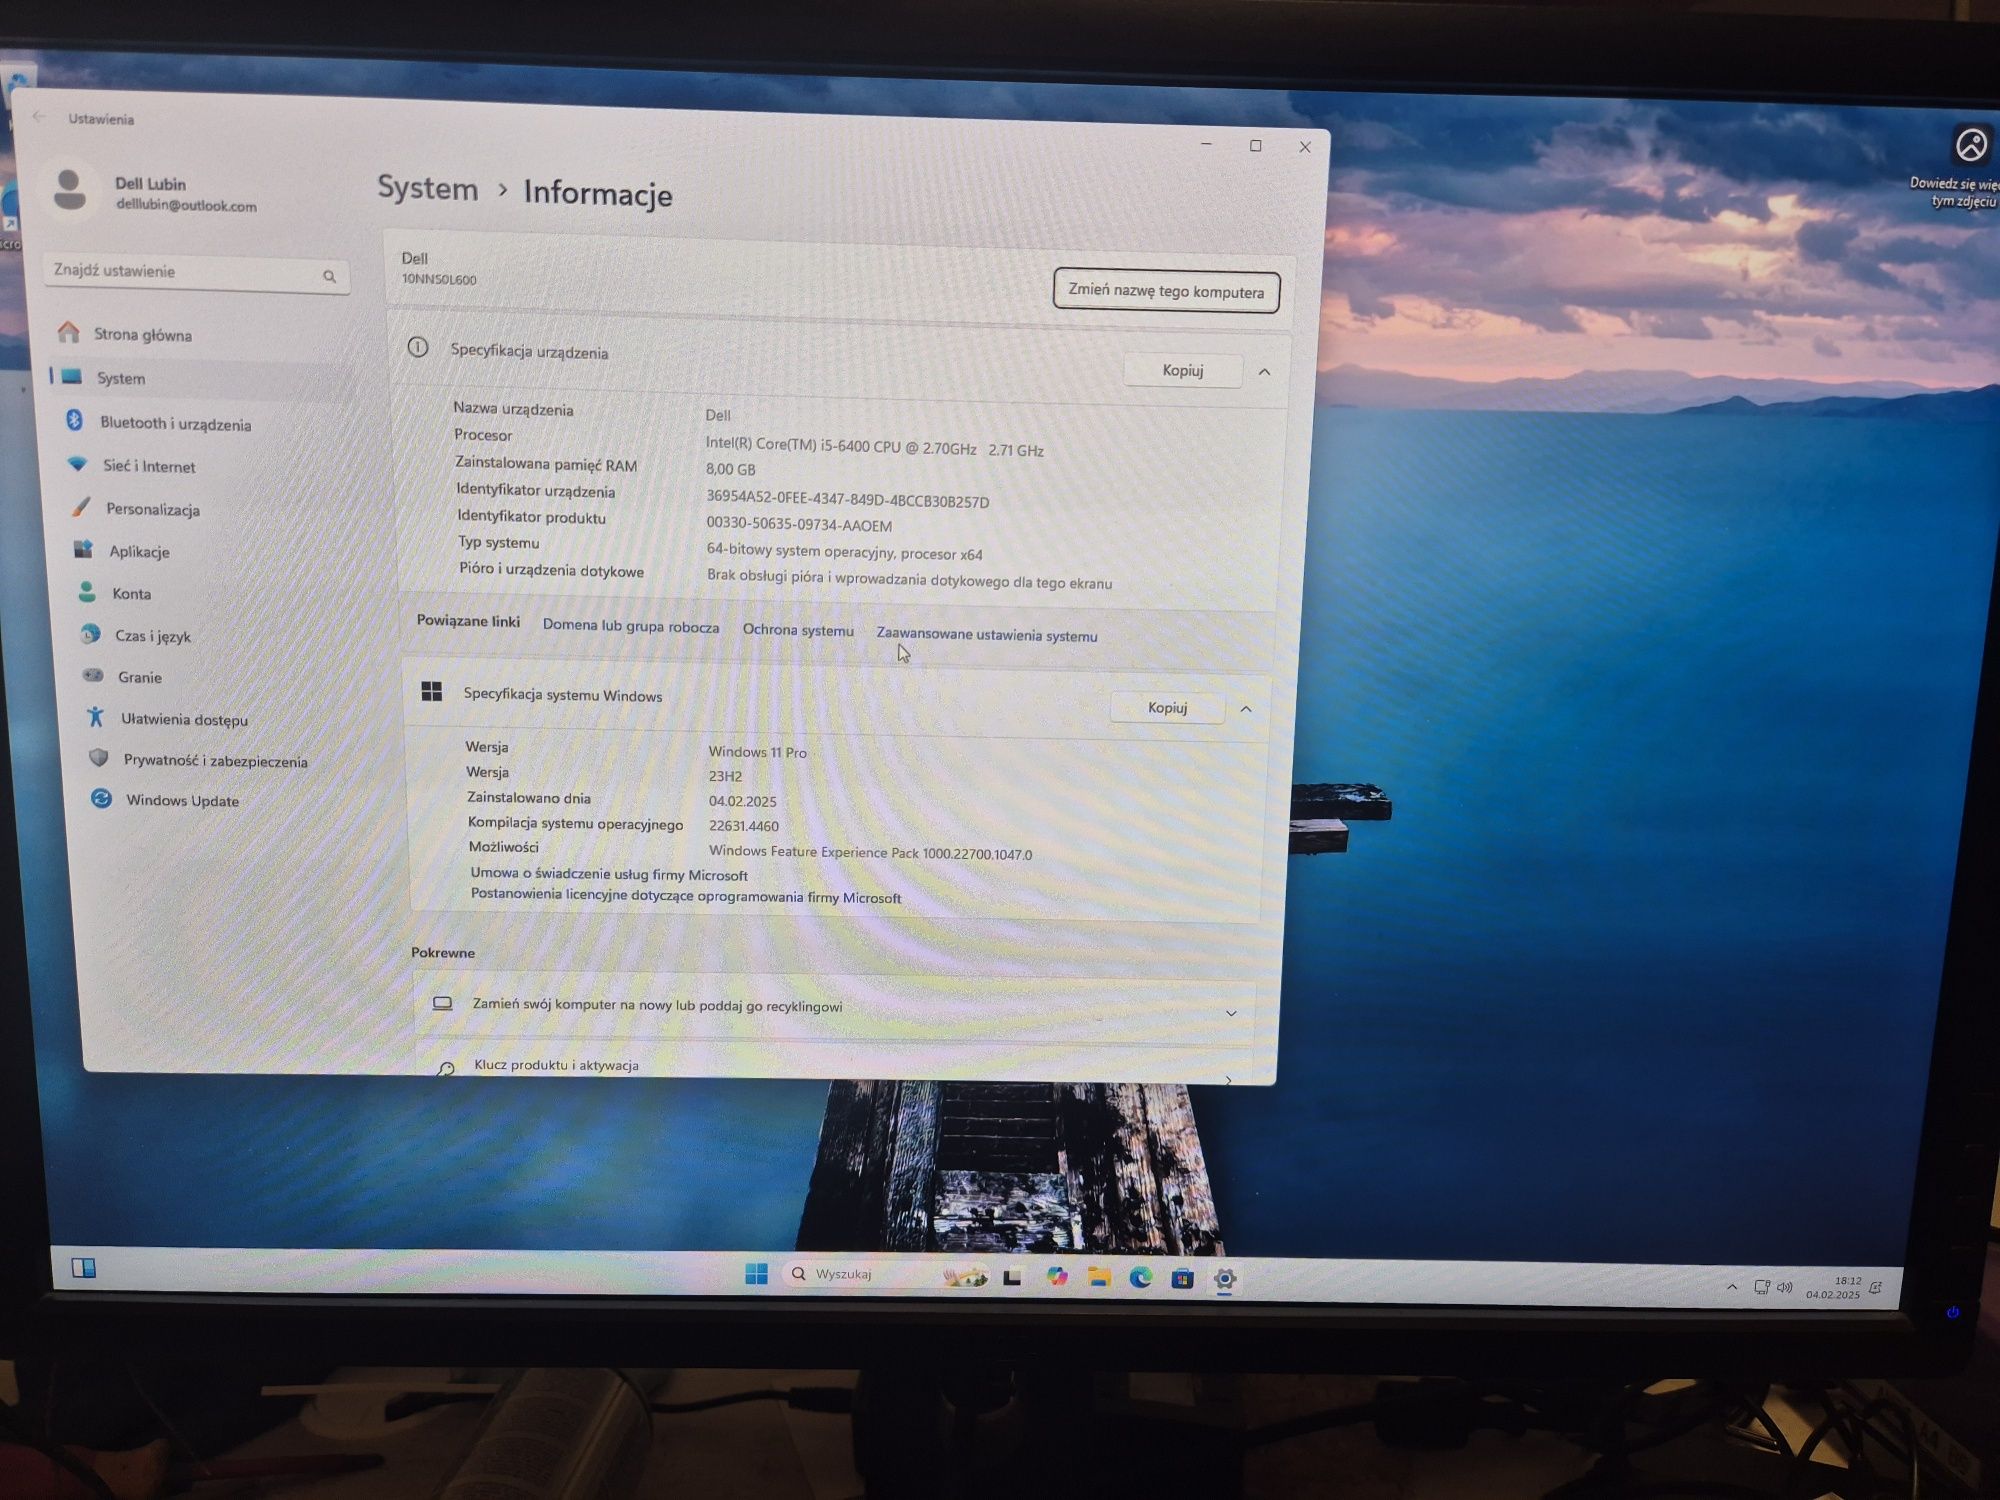Select the processor value Intel Core i5-6400
The image size is (2000, 1500).
click(875, 447)
